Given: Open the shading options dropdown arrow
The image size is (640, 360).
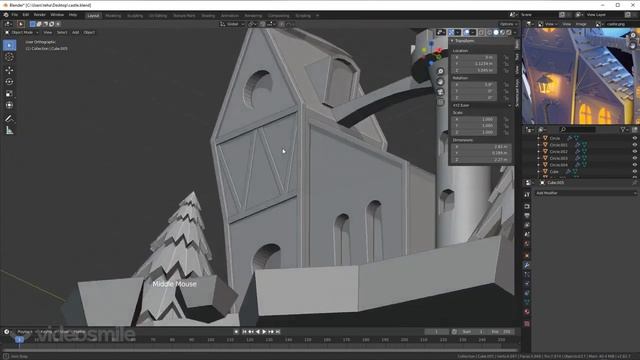Looking at the screenshot, I should click(x=515, y=32).
